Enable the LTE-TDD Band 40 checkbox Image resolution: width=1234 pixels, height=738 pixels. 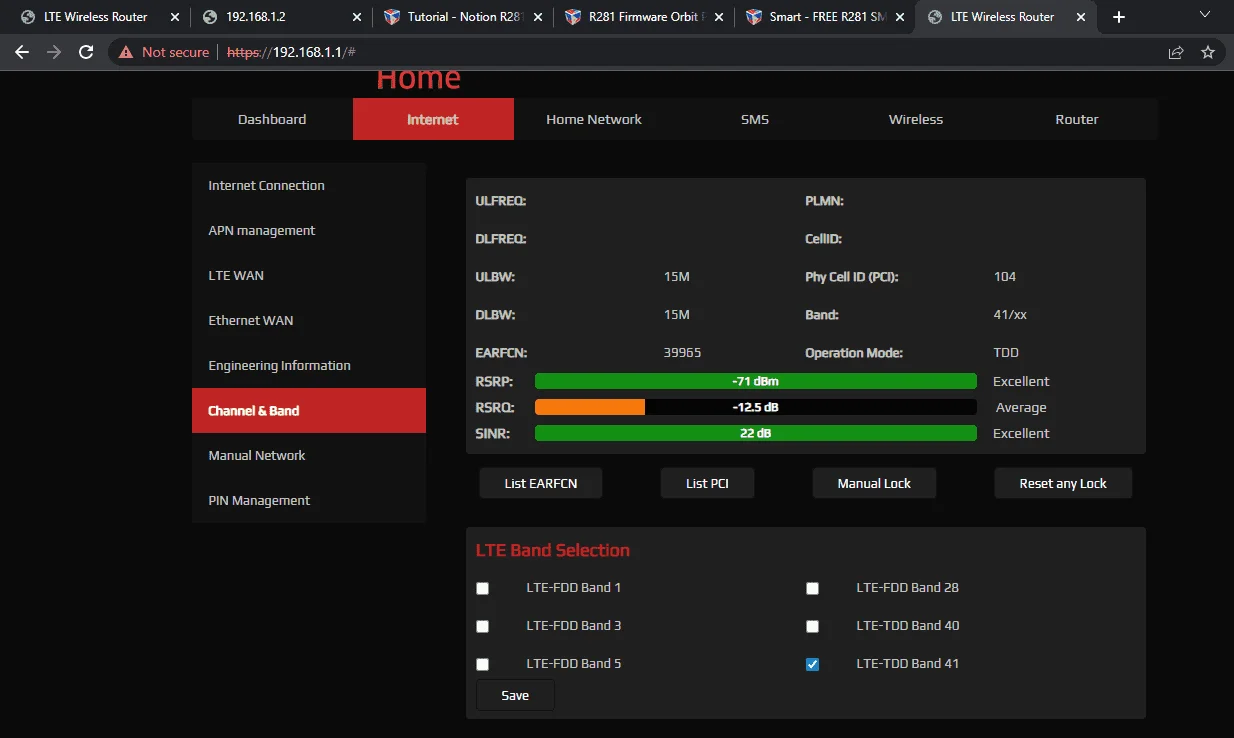812,626
